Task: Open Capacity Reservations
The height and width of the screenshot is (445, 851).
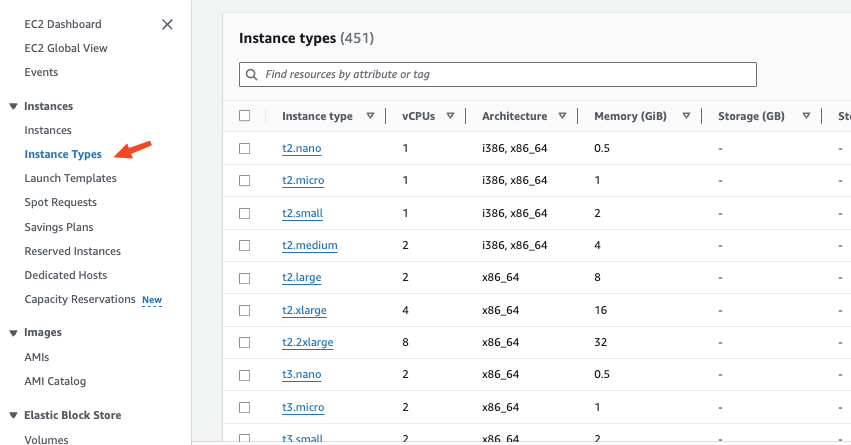Action: (x=80, y=300)
